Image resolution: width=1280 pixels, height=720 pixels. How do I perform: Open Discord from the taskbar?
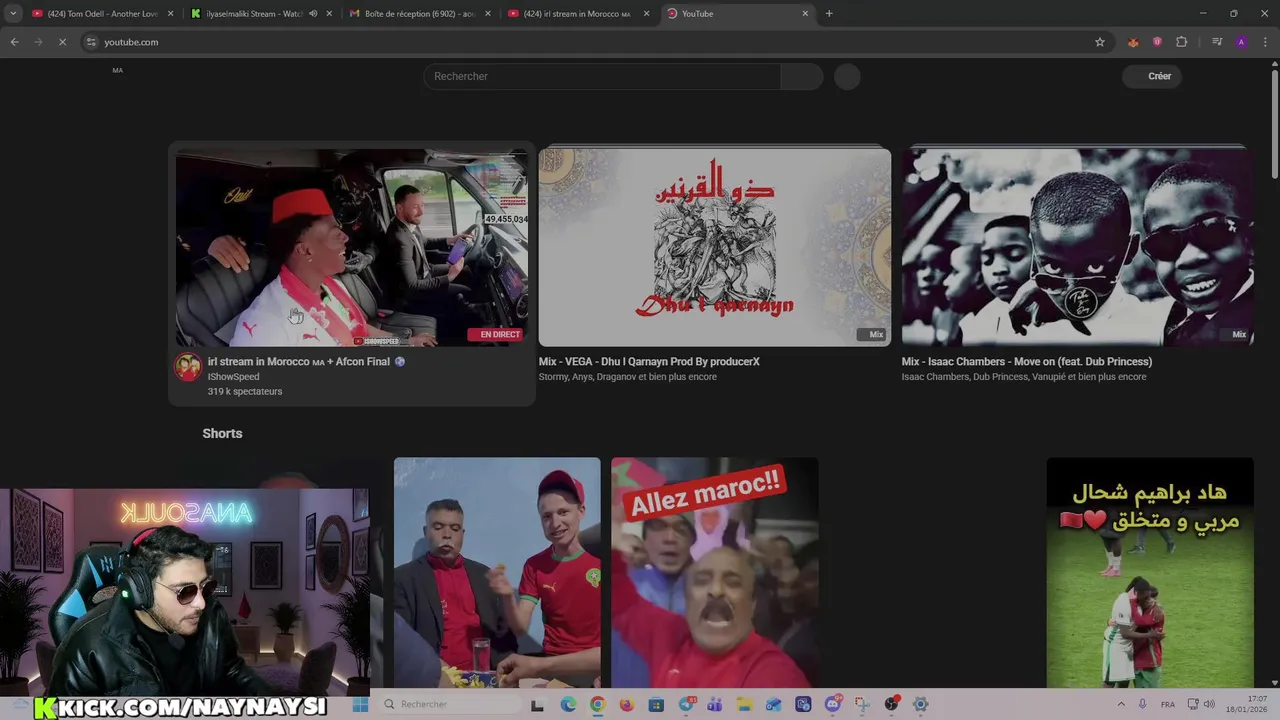coord(833,704)
